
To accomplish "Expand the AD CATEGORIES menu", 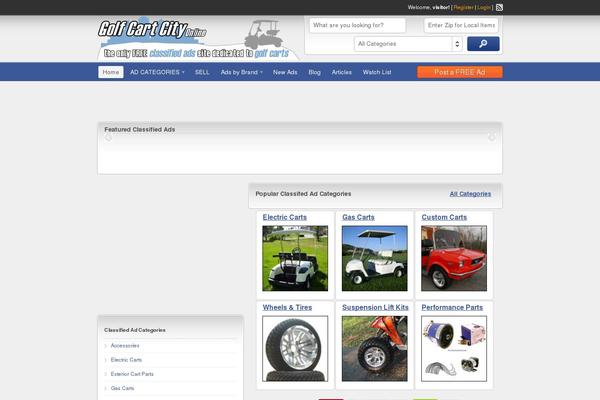I will (157, 72).
